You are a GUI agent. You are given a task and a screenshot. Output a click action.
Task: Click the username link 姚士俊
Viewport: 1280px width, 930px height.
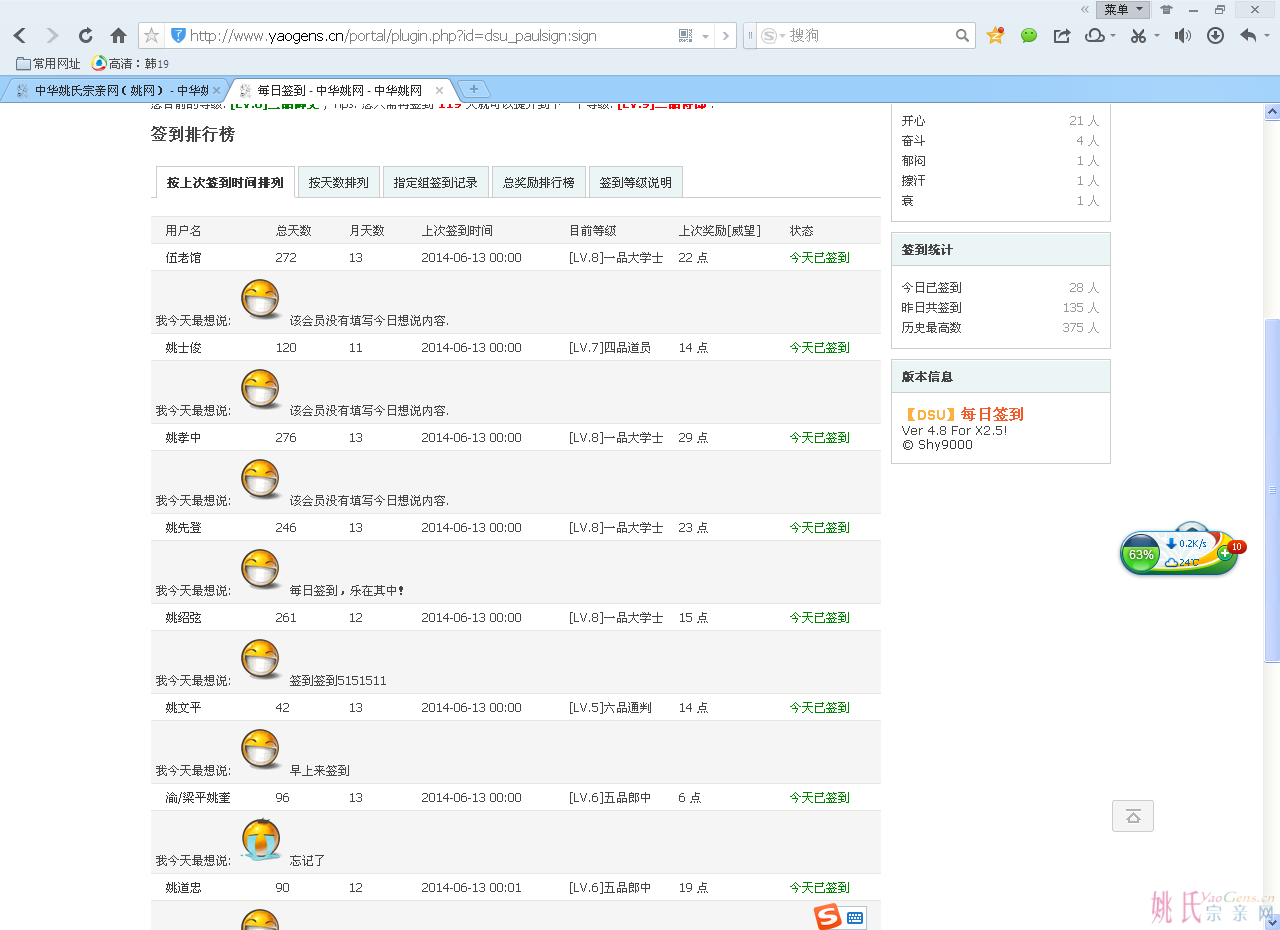(x=183, y=348)
